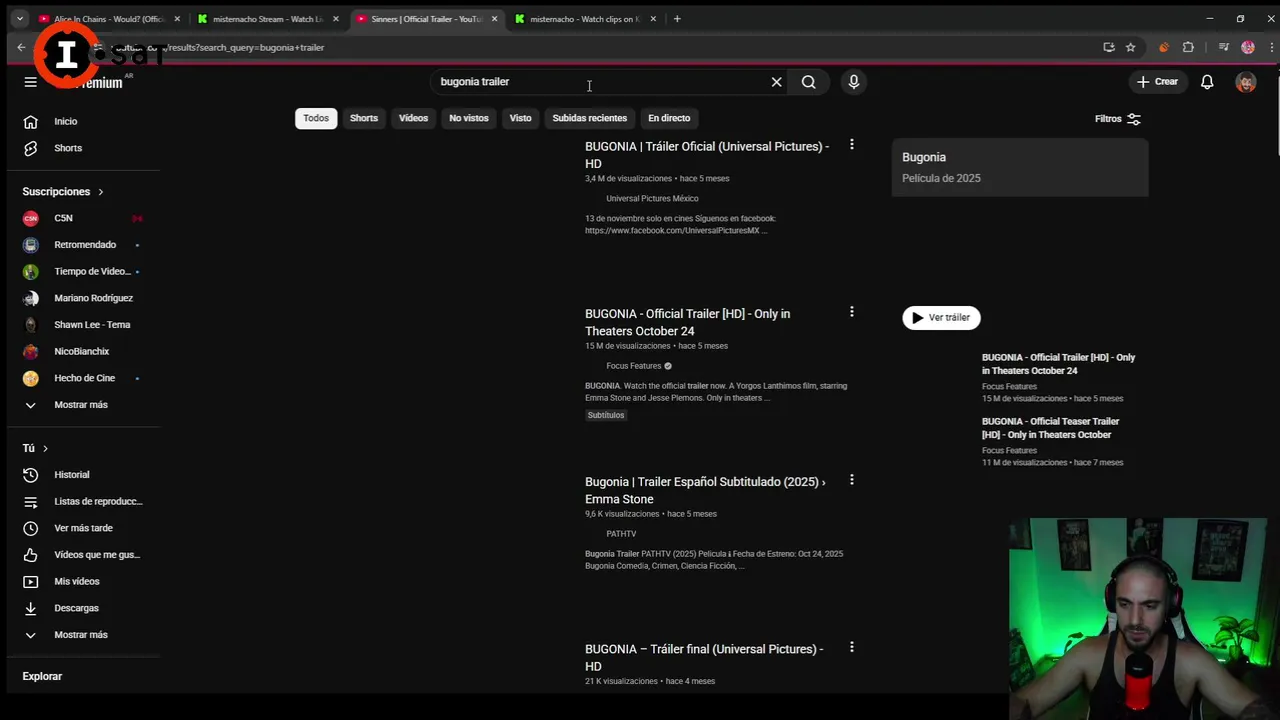The image size is (1280, 720).
Task: Open options for BUGONIA Tráiler Oficial video
Action: (x=851, y=145)
